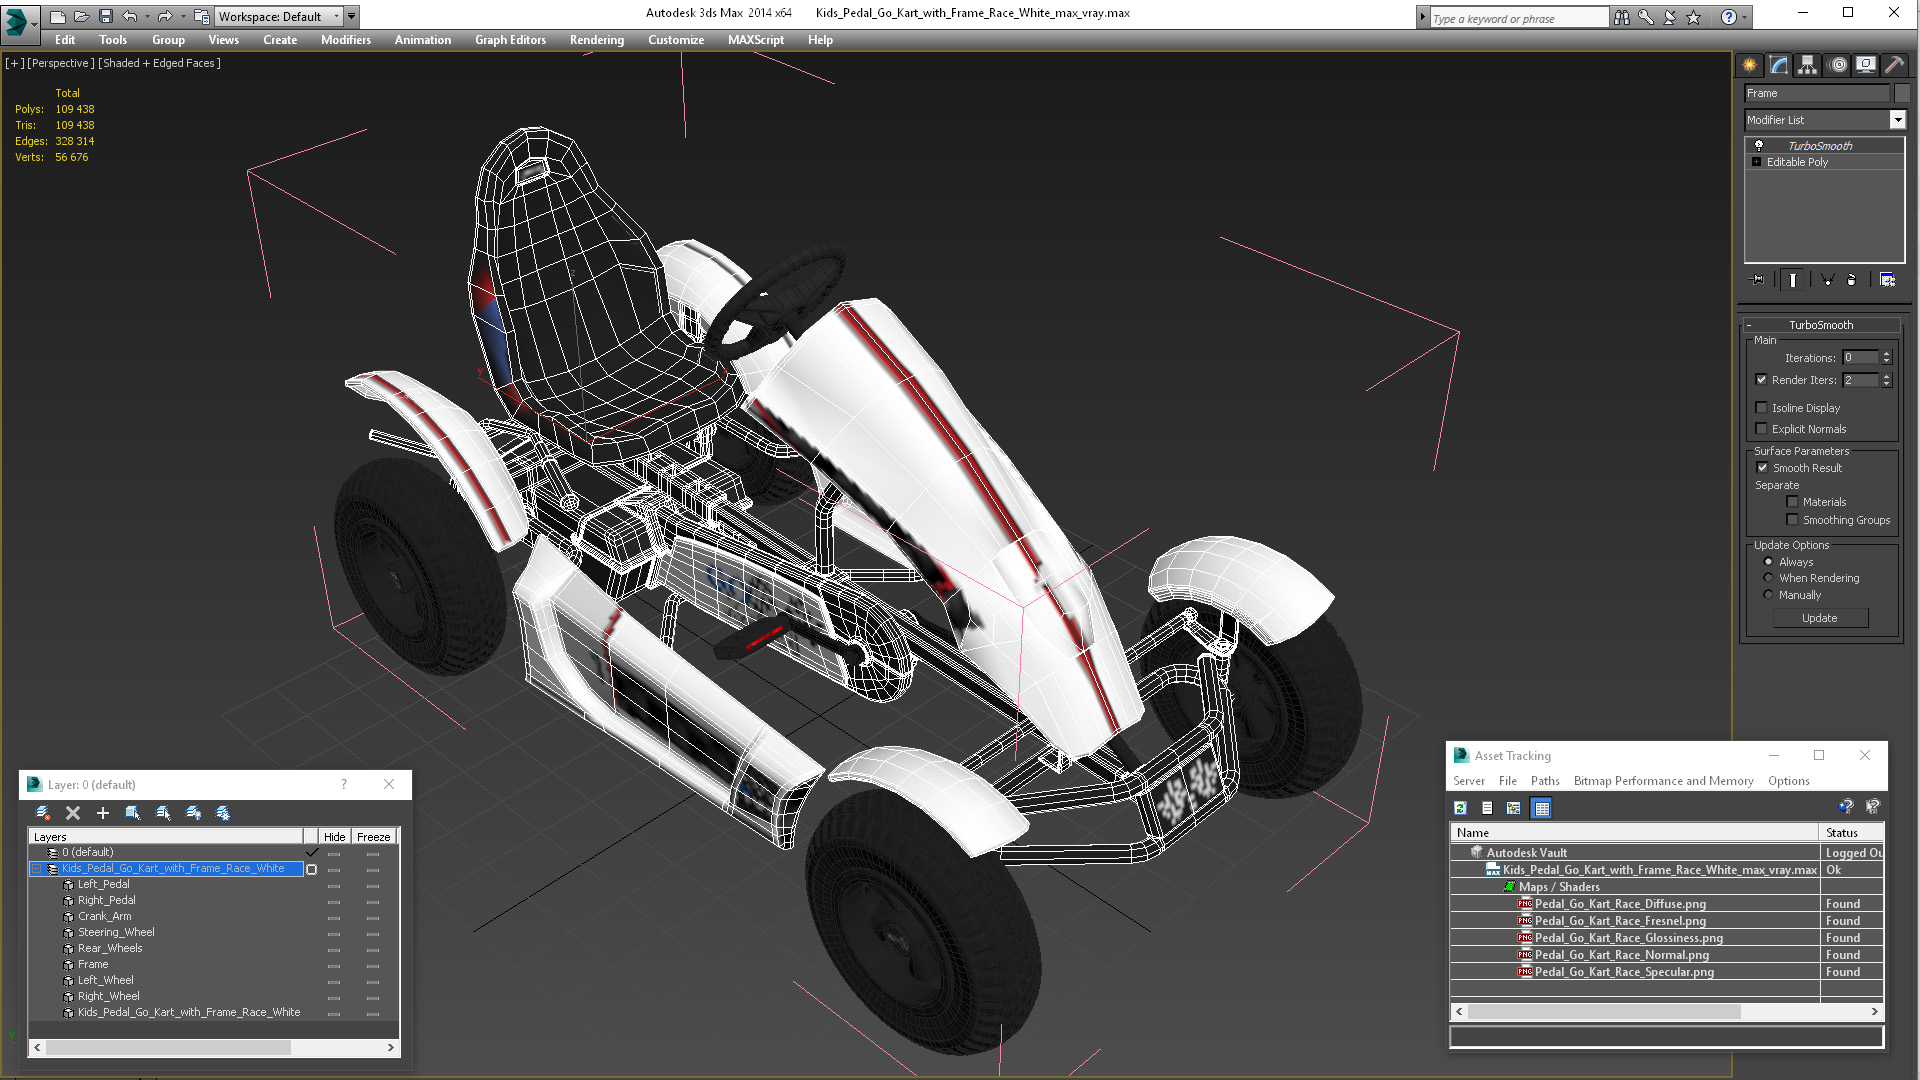Click the tree view icon in Asset Tracking
The image size is (1920, 1080).
[1514, 808]
